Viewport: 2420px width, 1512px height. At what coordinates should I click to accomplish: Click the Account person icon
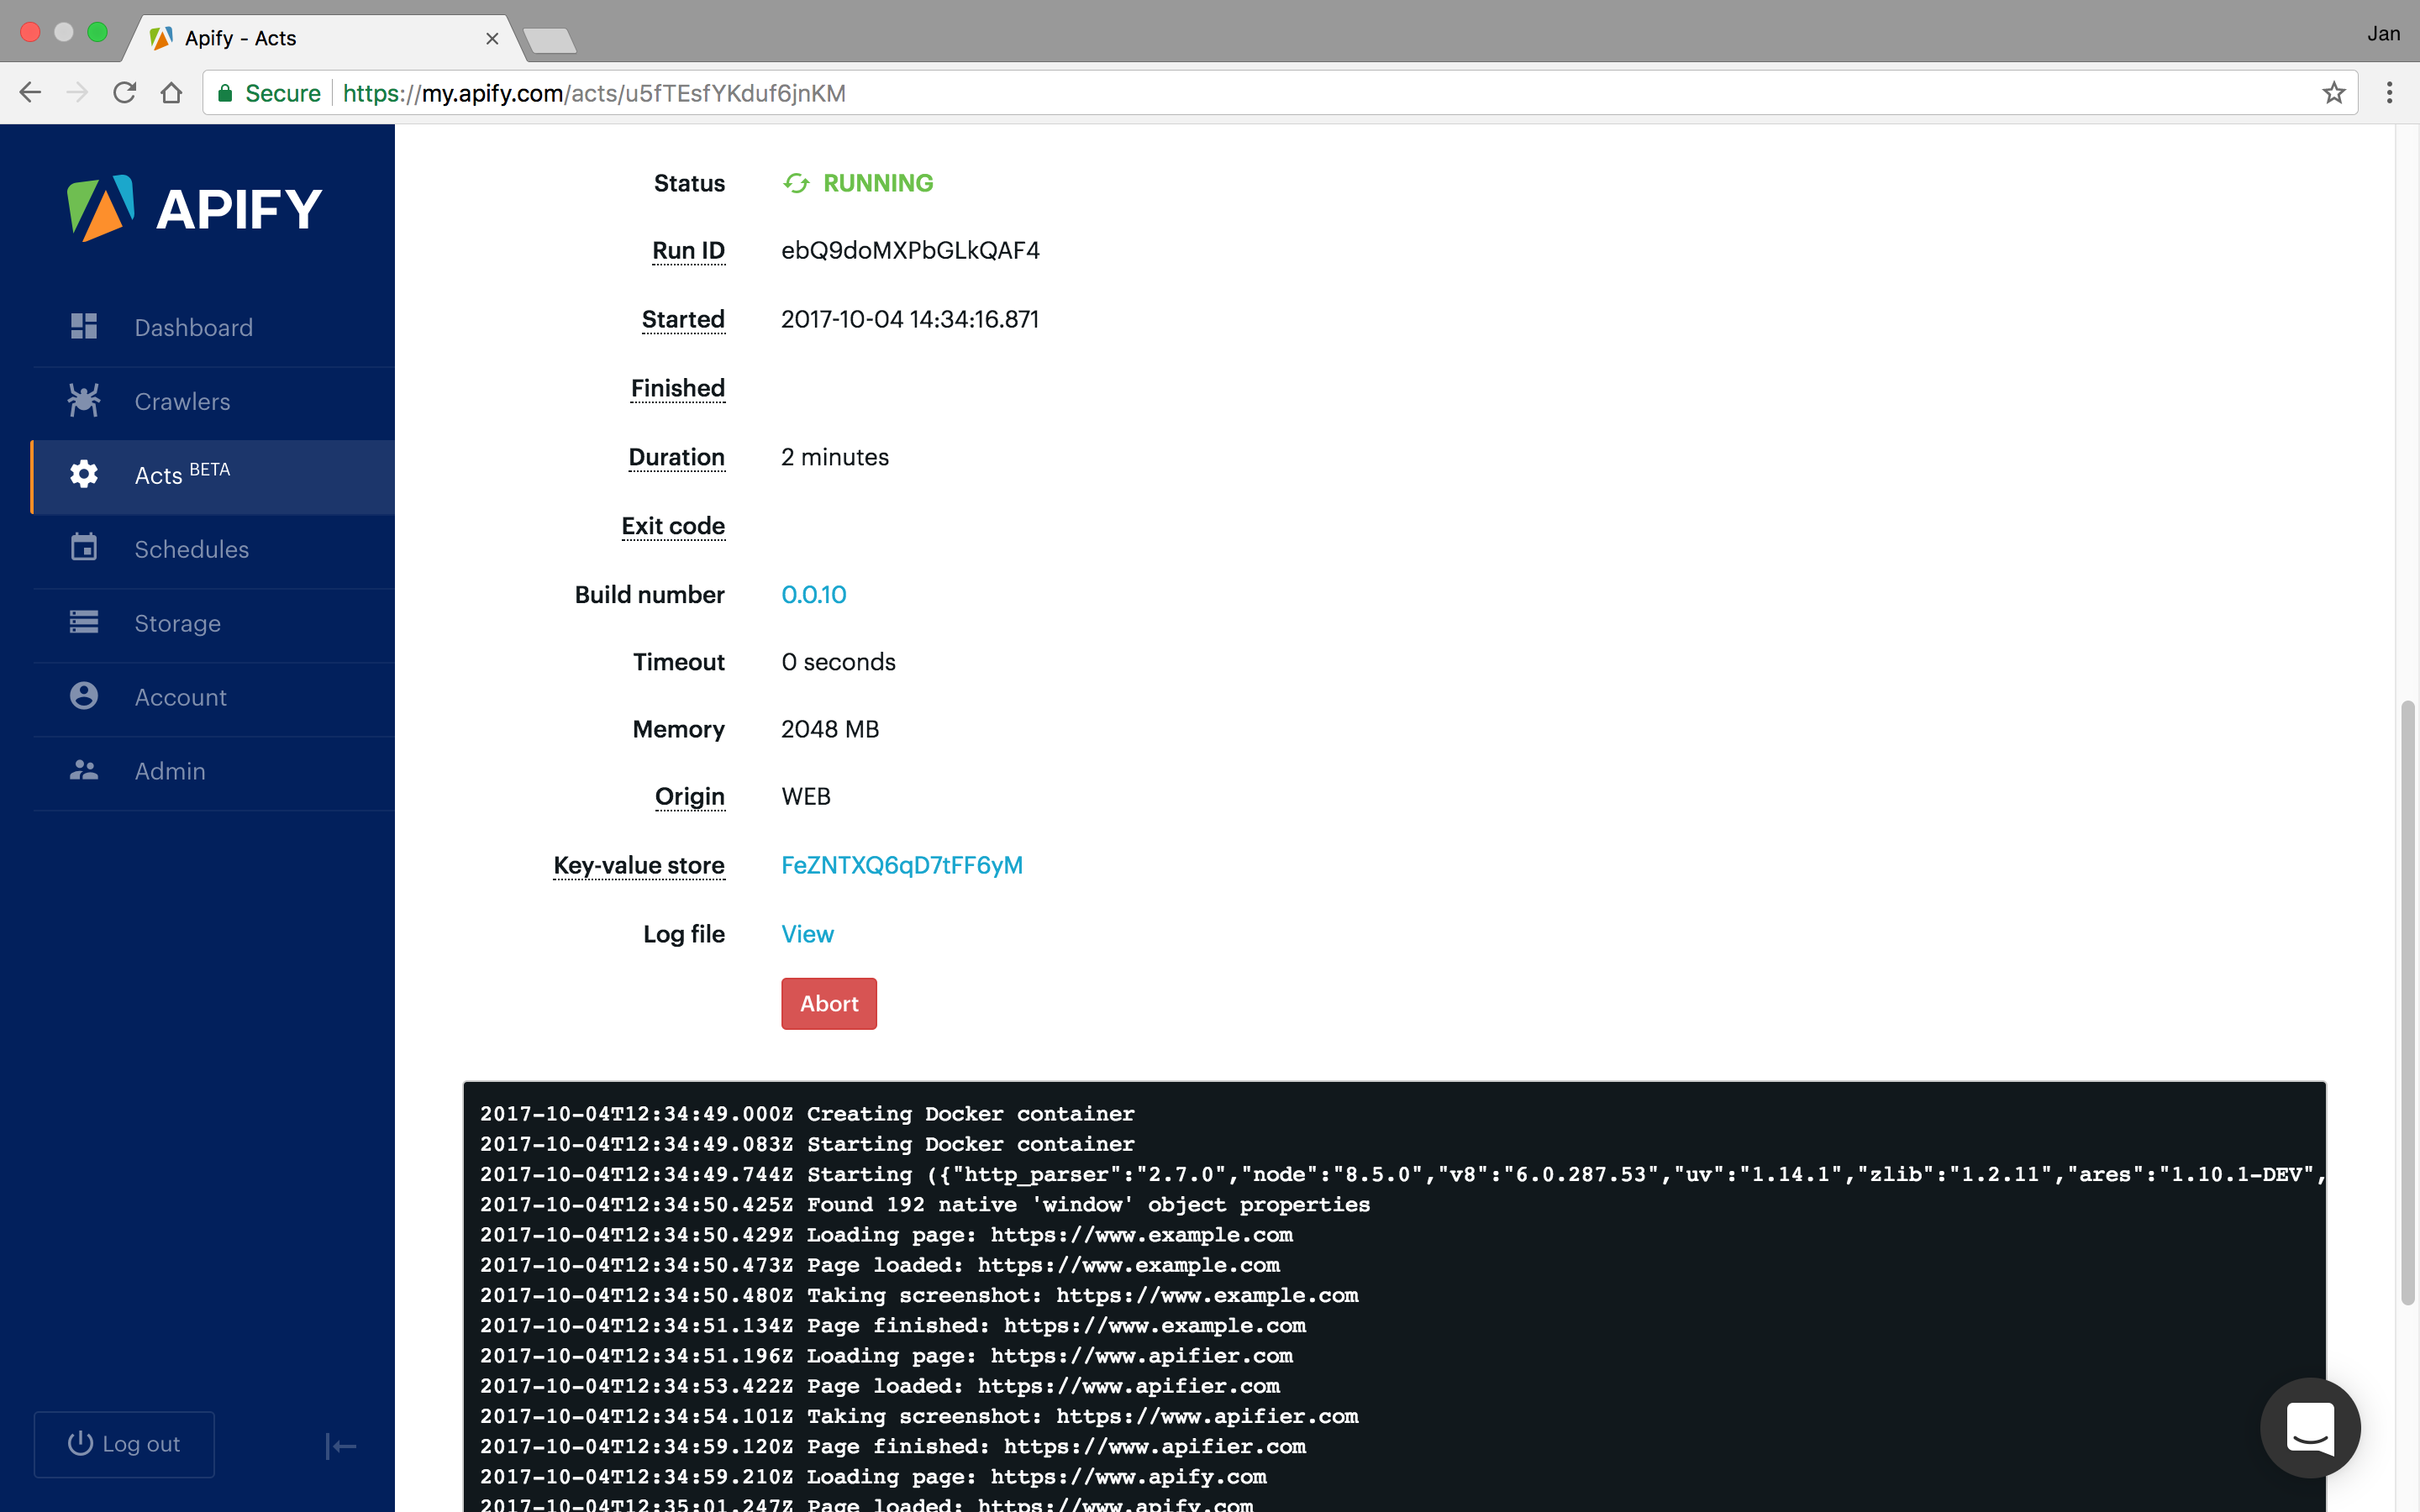84,696
